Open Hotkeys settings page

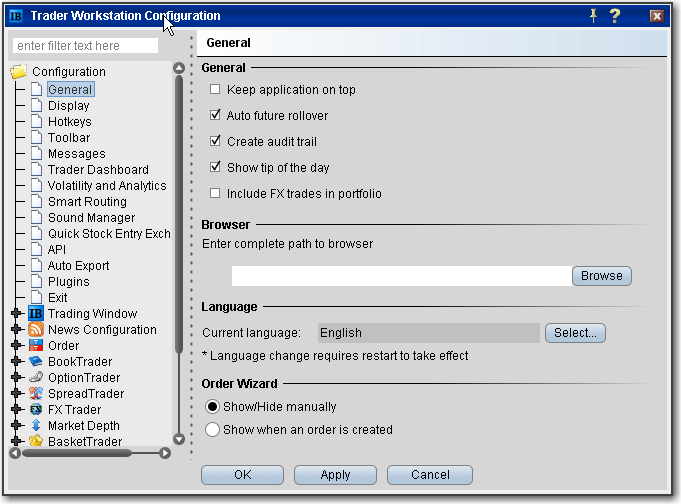[x=70, y=122]
